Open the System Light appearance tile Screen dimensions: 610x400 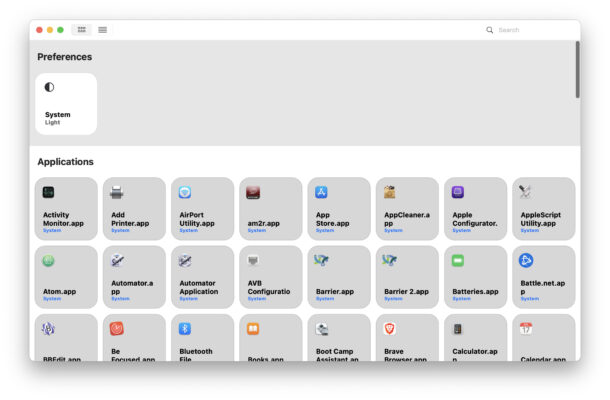[66, 104]
